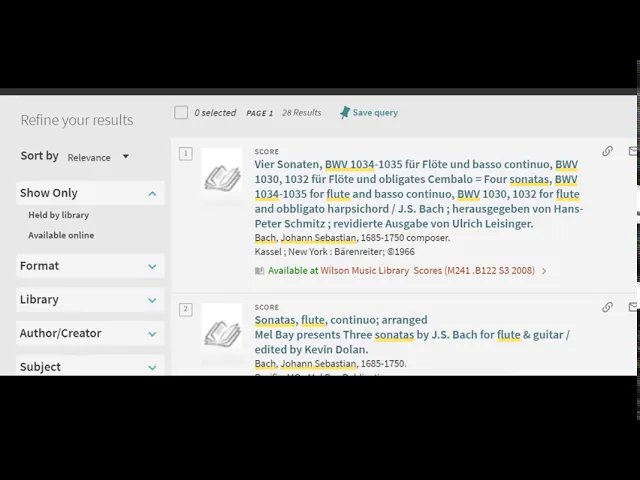Filter by Held by library

coord(58,215)
